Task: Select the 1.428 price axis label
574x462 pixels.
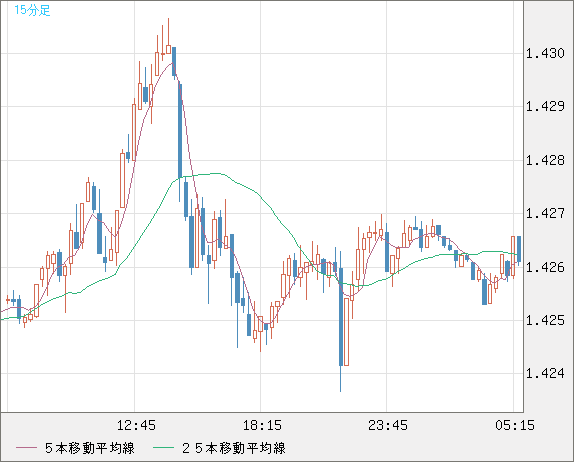Action: point(545,160)
